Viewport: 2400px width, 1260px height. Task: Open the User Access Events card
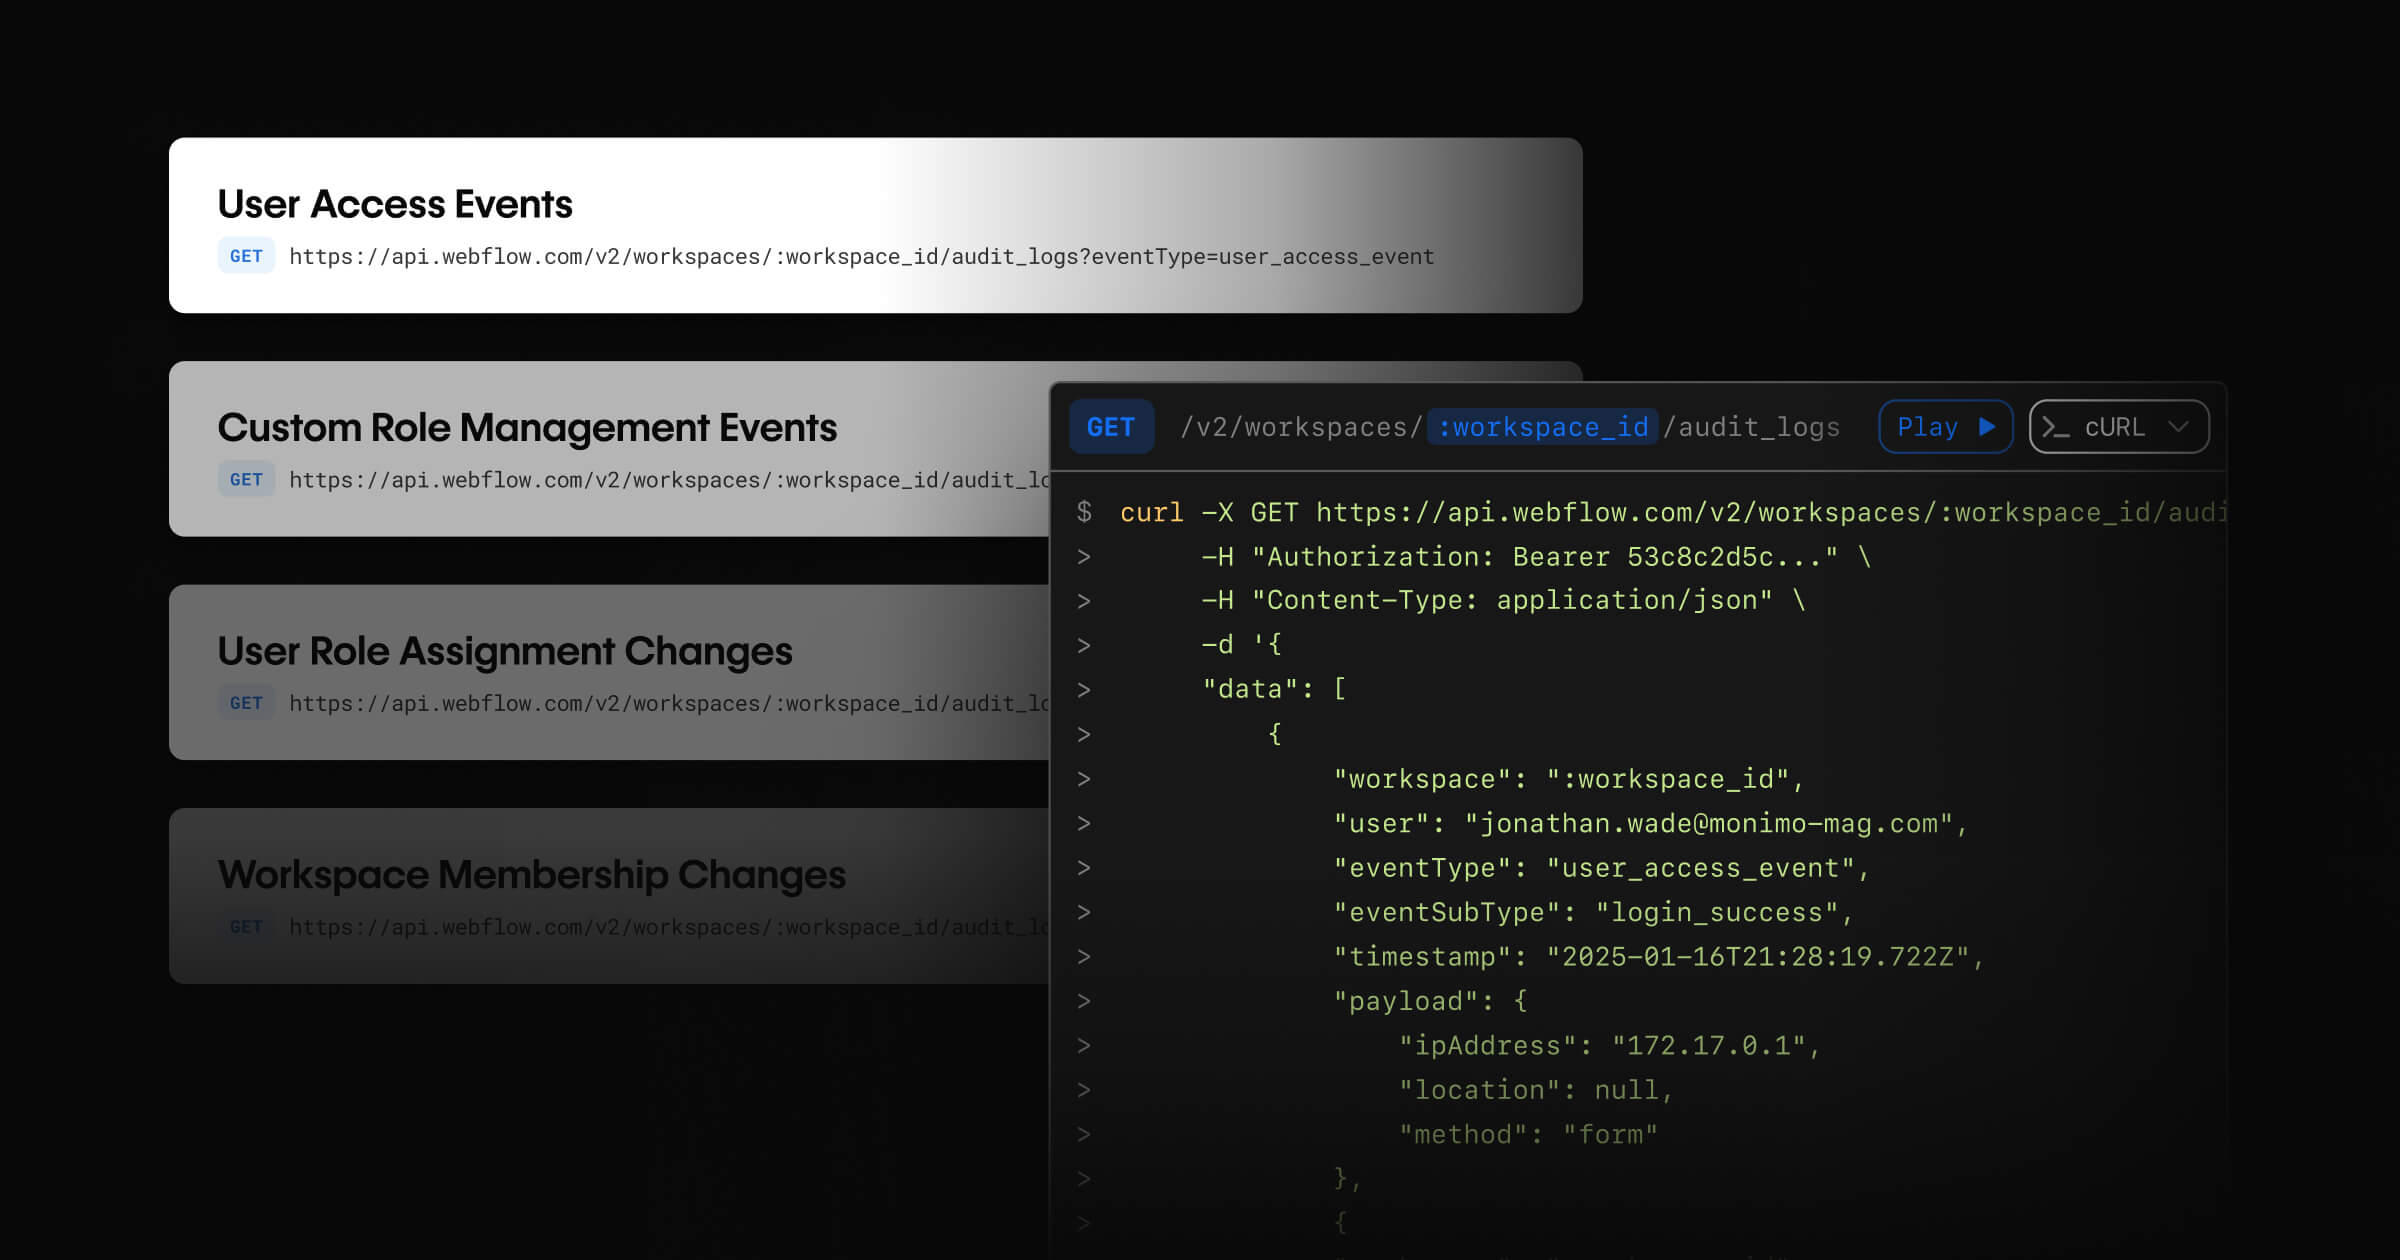click(395, 204)
